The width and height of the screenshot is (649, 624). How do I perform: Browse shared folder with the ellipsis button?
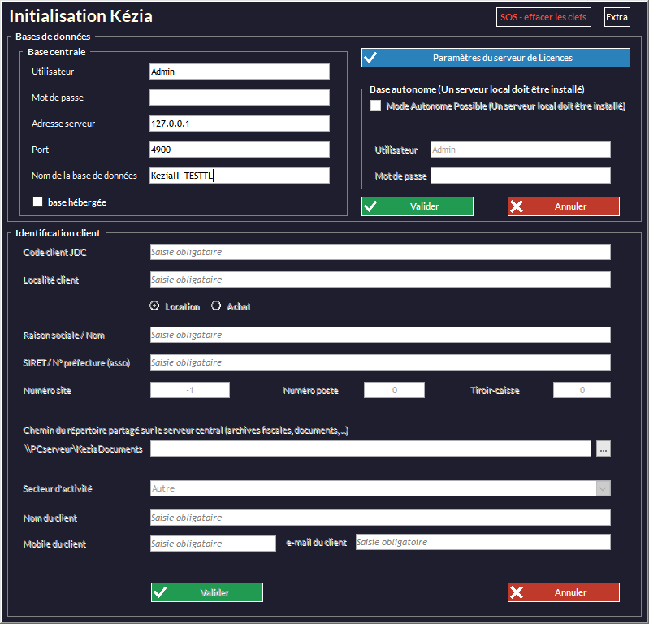[x=603, y=449]
